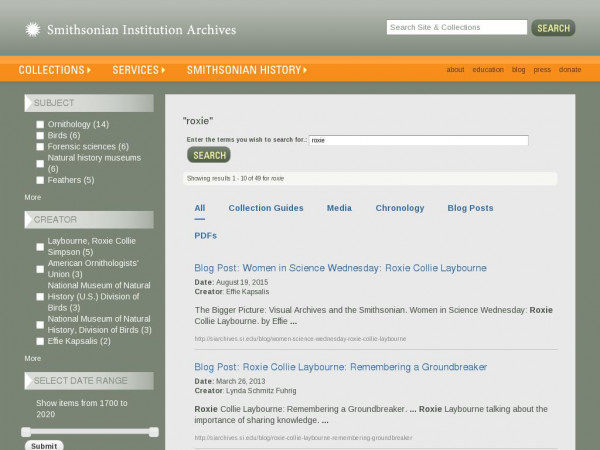Check Laybourne, Roxie Collie Simpson (5) creator
Viewport: 600px width, 450px height.
pyautogui.click(x=40, y=247)
